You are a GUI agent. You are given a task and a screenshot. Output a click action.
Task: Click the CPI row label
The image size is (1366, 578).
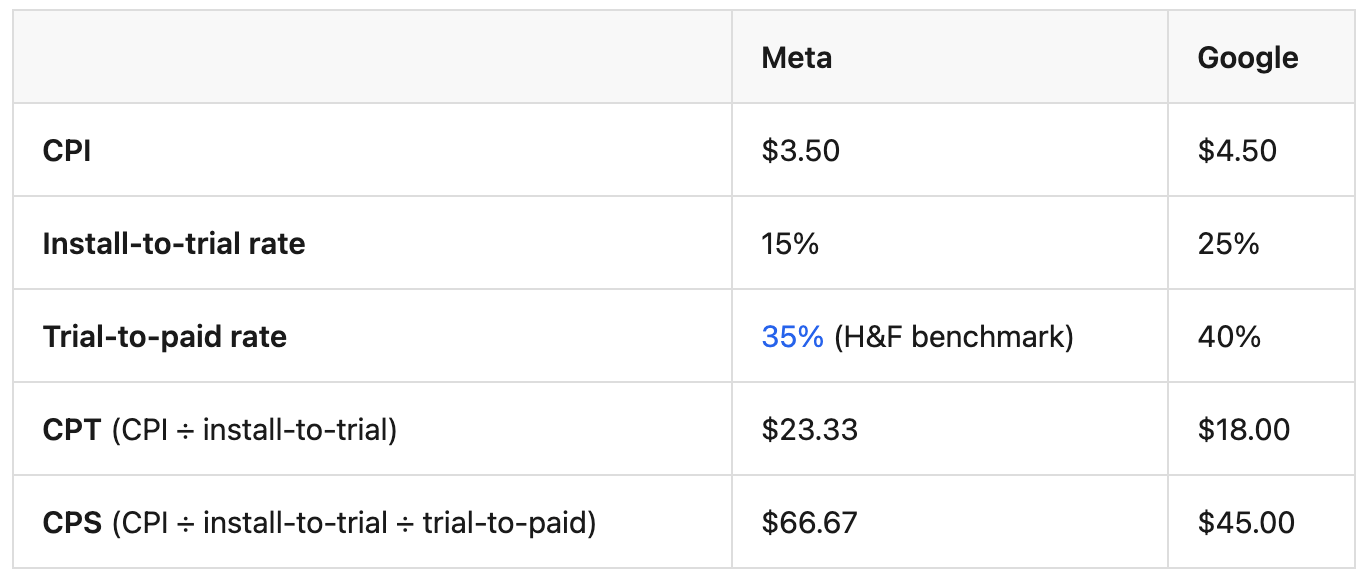coord(67,151)
